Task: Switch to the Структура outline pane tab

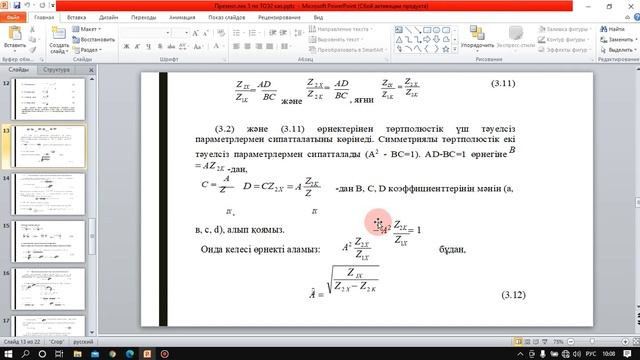Action: tap(56, 70)
